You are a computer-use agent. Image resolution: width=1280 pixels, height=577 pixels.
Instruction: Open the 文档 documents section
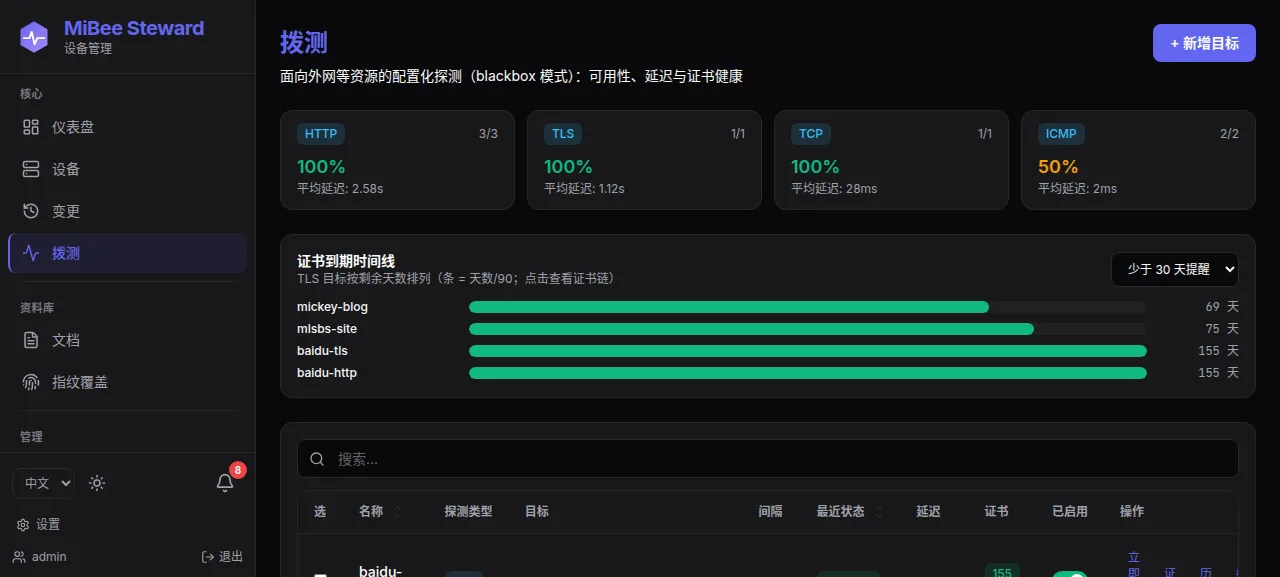127,340
